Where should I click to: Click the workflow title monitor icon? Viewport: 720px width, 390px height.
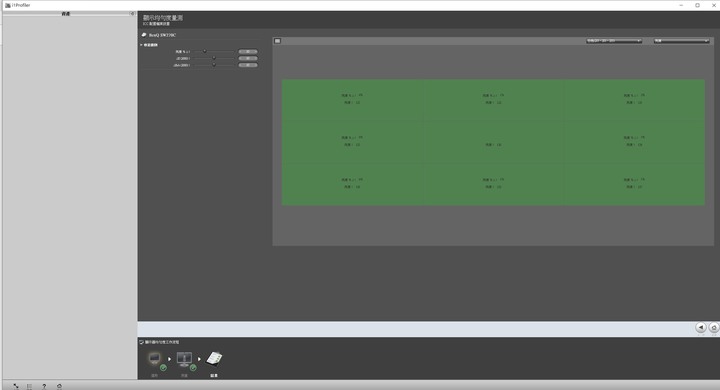[141, 342]
